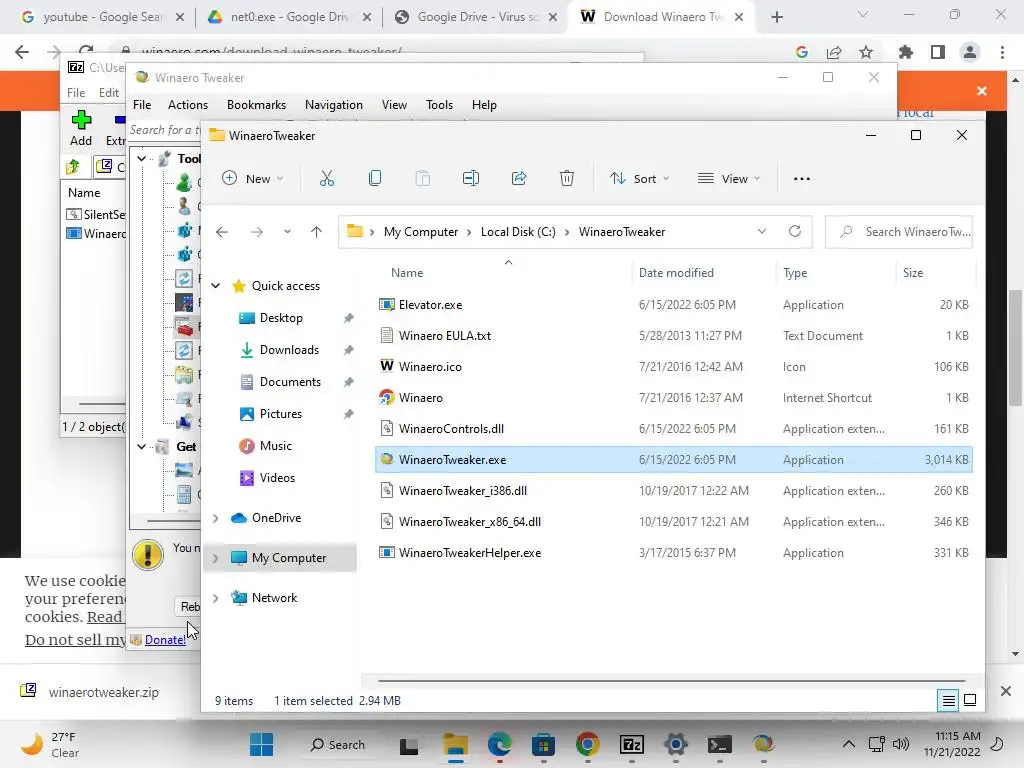Sort by Date modified column header

[676, 273]
